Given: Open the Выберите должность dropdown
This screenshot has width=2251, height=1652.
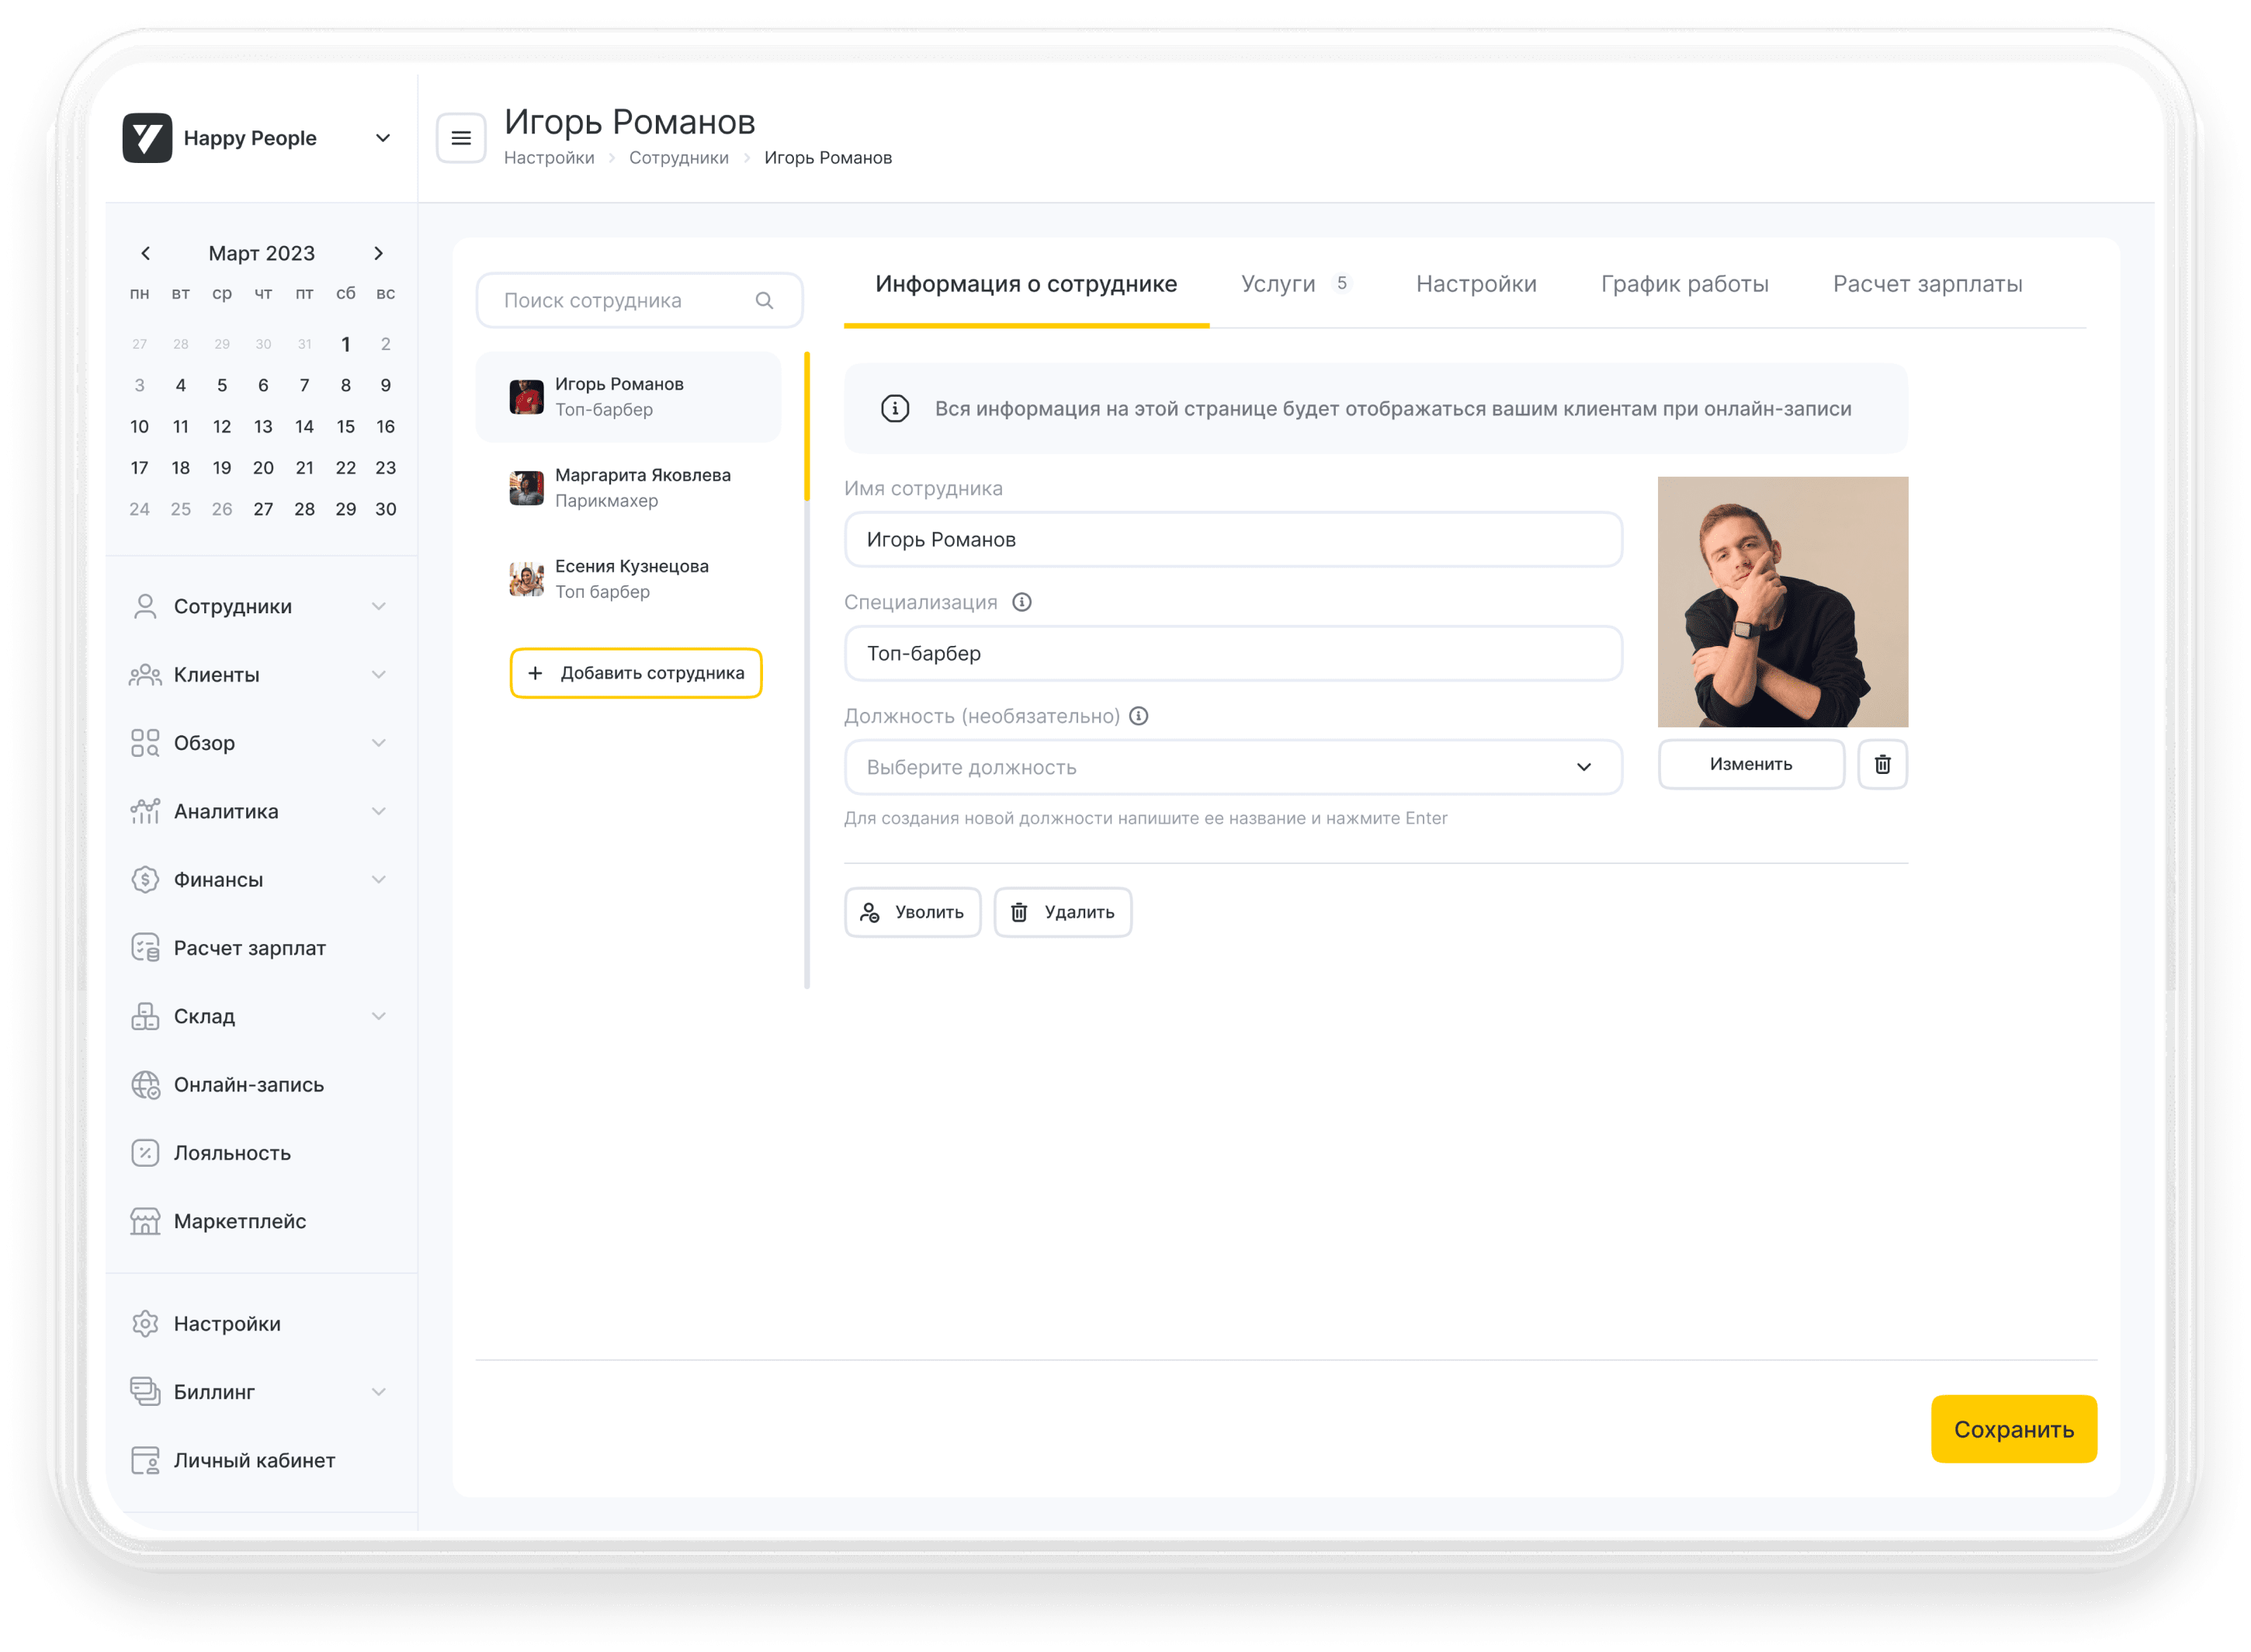Looking at the screenshot, I should tap(1232, 767).
